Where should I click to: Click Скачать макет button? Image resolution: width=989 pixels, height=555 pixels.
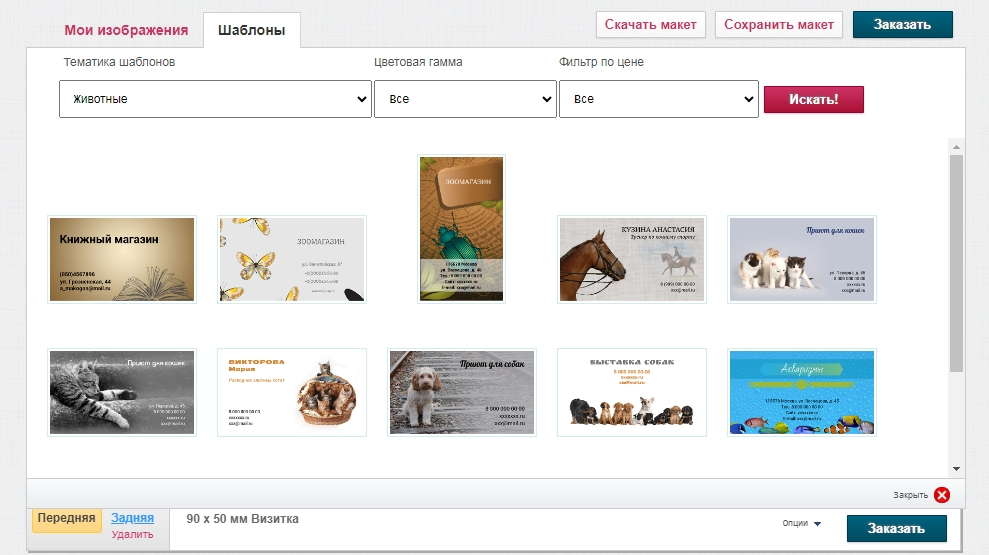click(651, 24)
